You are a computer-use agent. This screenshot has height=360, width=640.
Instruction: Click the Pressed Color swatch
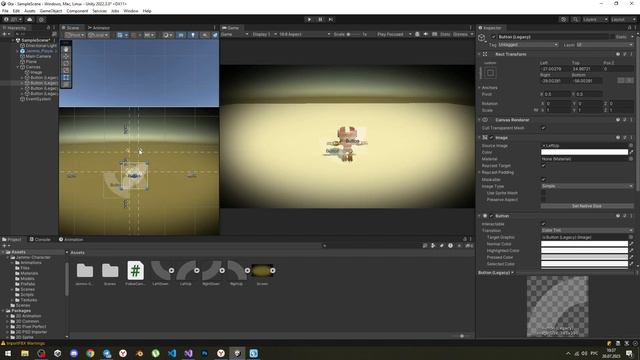click(x=584, y=257)
